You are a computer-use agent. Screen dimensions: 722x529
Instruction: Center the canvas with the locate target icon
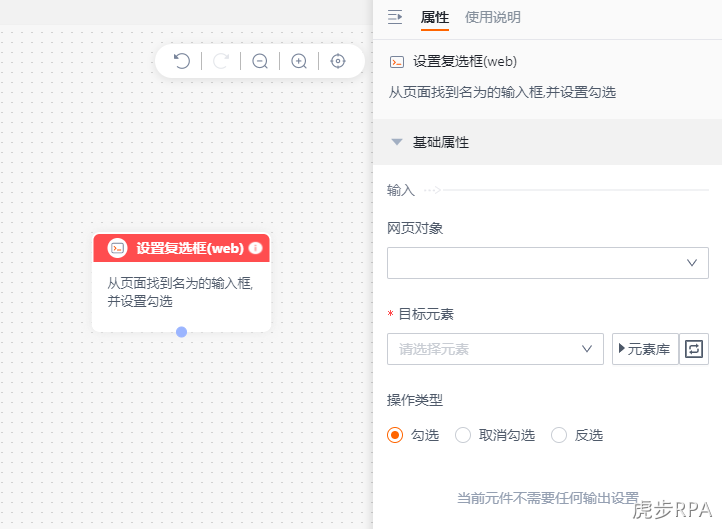coord(338,61)
